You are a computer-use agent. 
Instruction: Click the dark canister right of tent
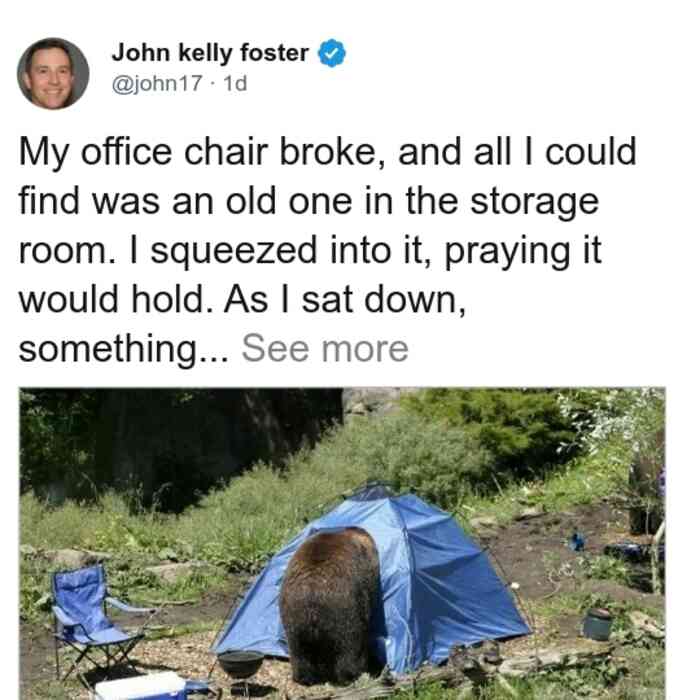click(598, 623)
